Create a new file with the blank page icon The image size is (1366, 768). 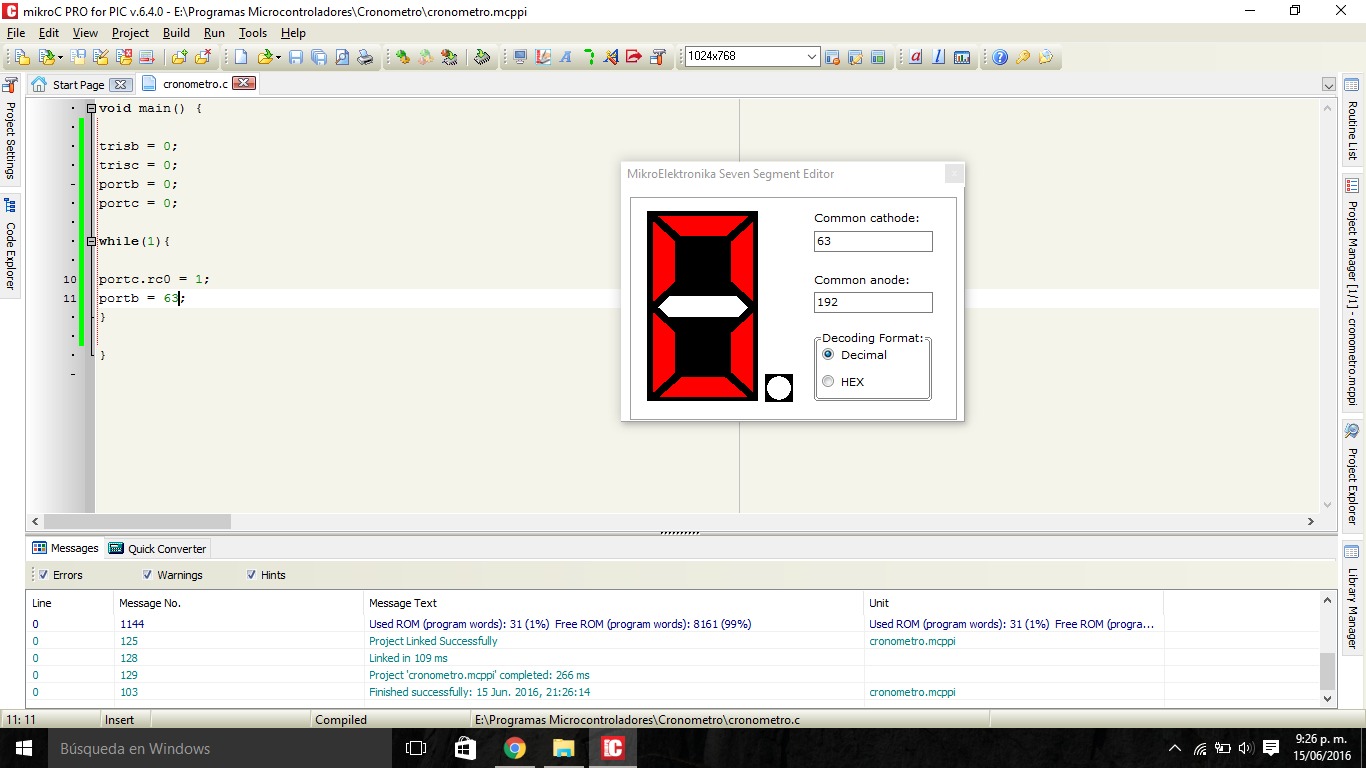(241, 57)
